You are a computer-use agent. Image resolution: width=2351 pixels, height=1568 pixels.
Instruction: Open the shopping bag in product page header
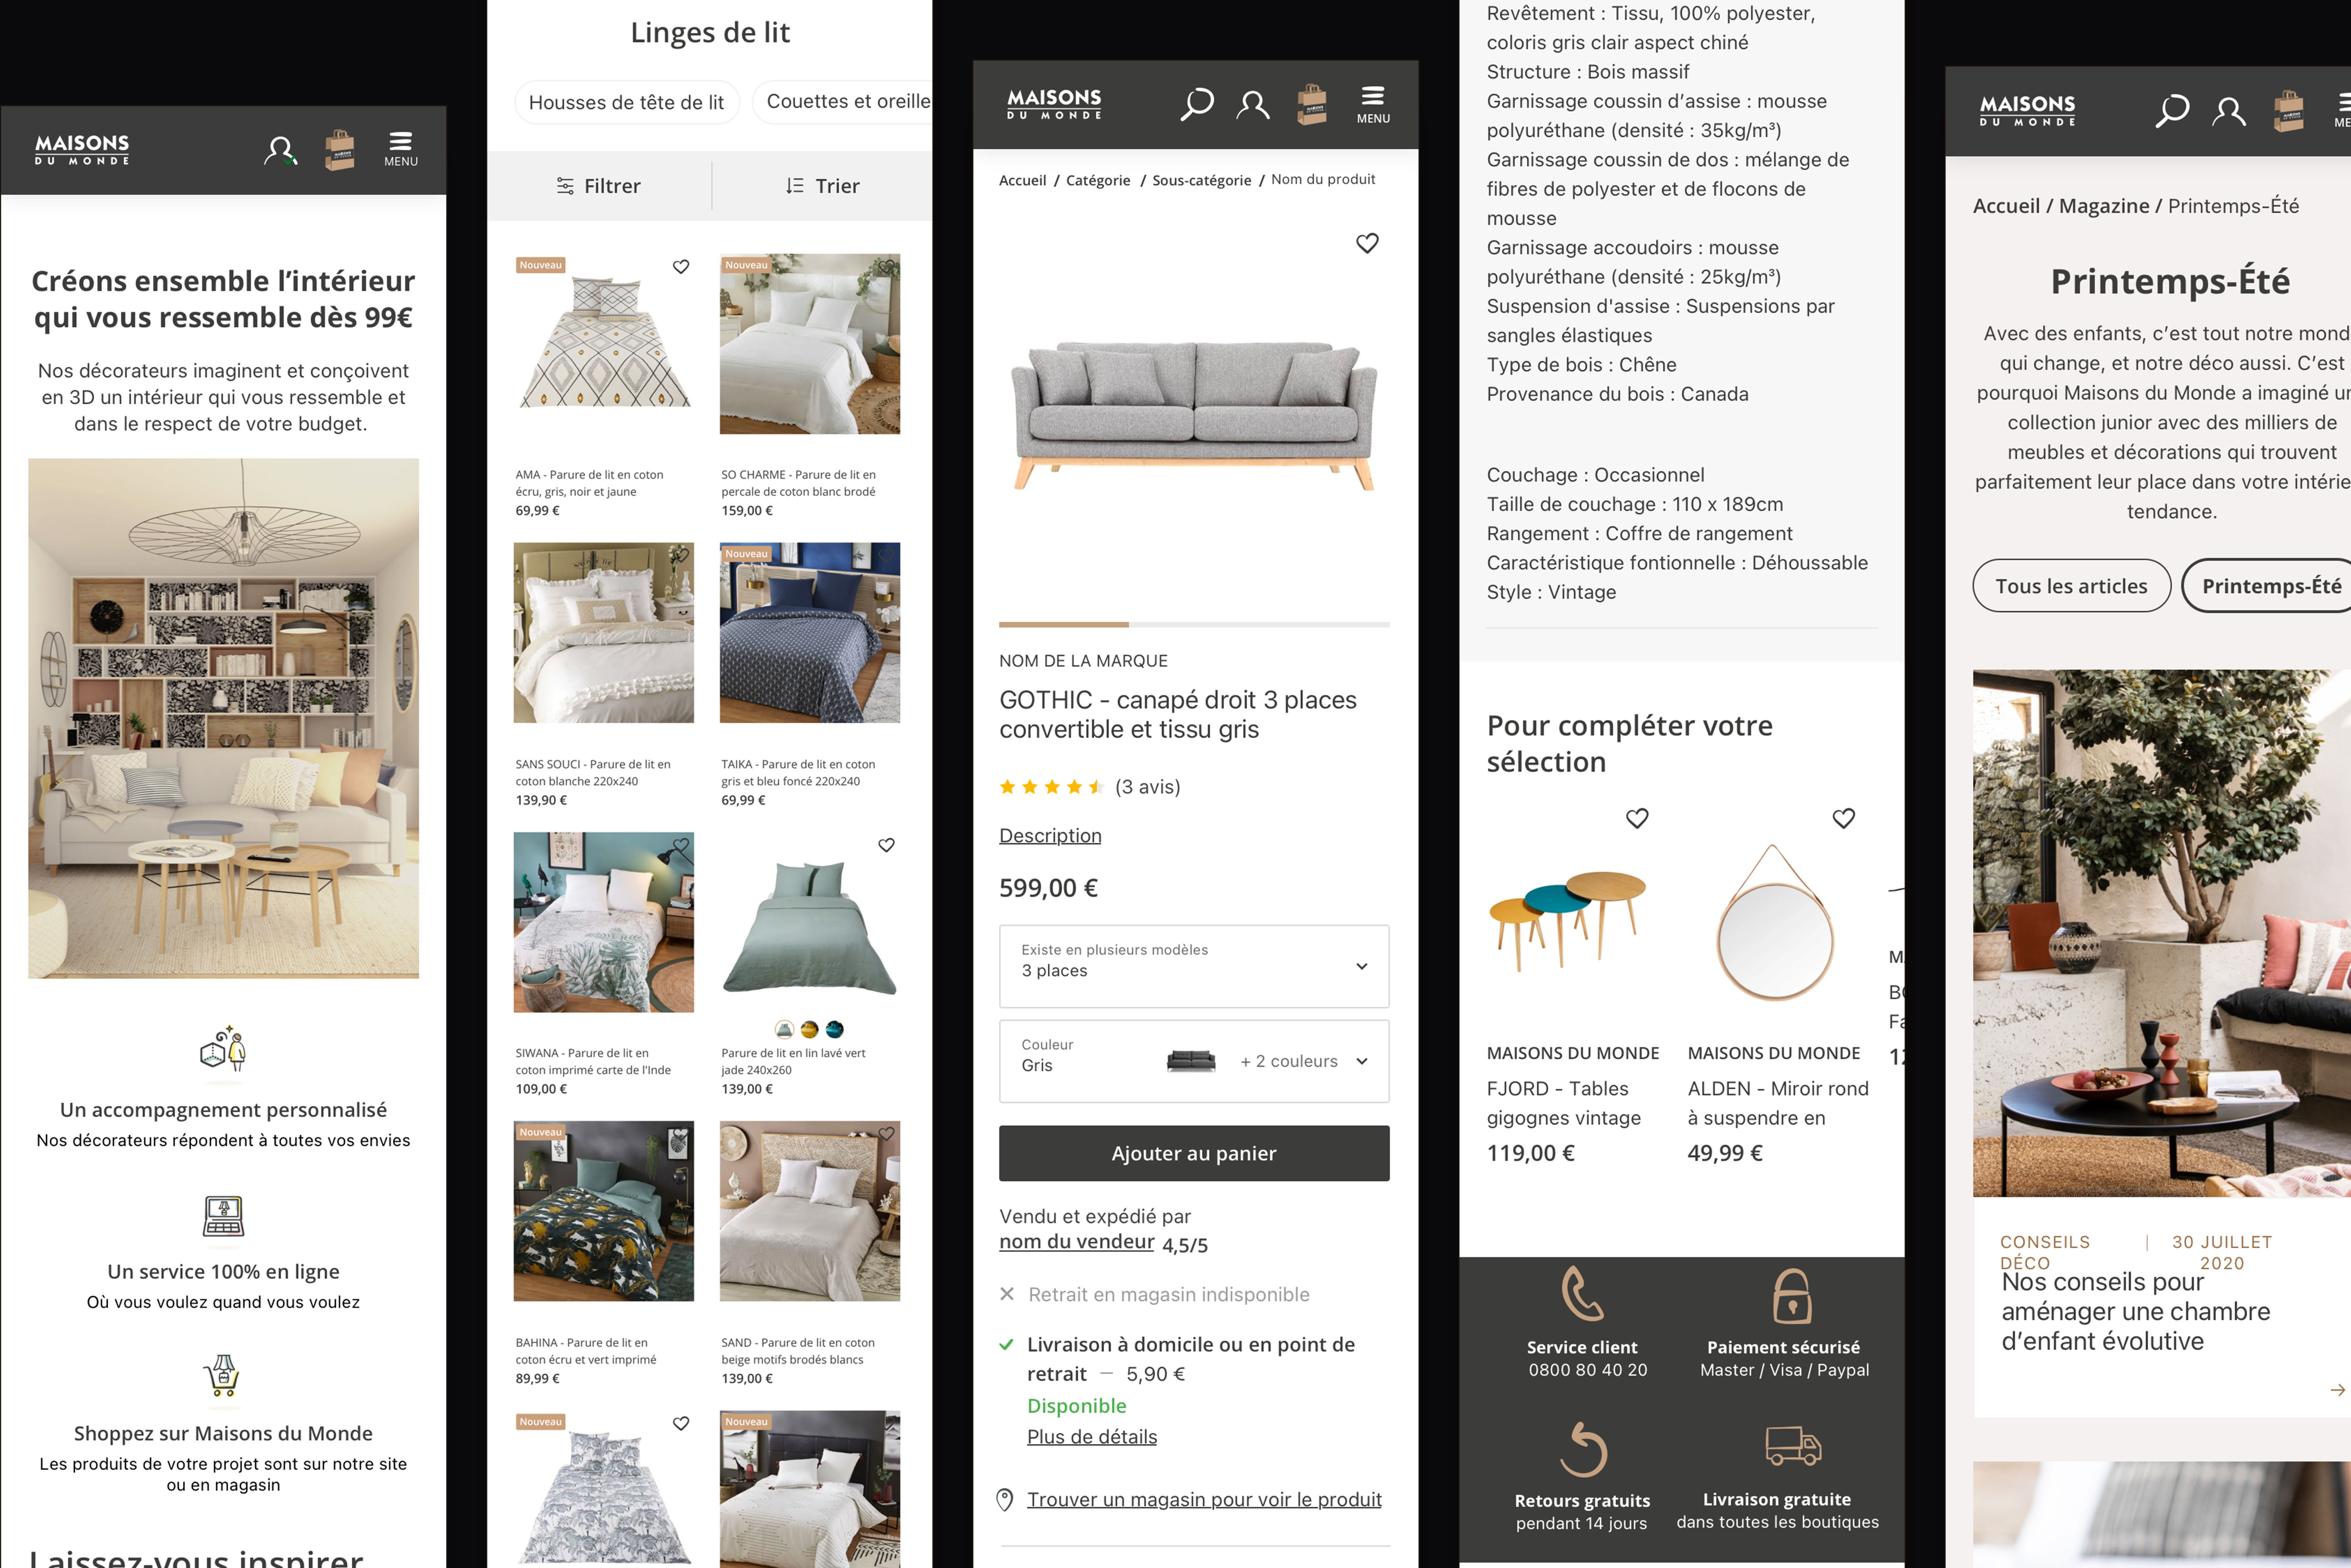click(x=1311, y=104)
